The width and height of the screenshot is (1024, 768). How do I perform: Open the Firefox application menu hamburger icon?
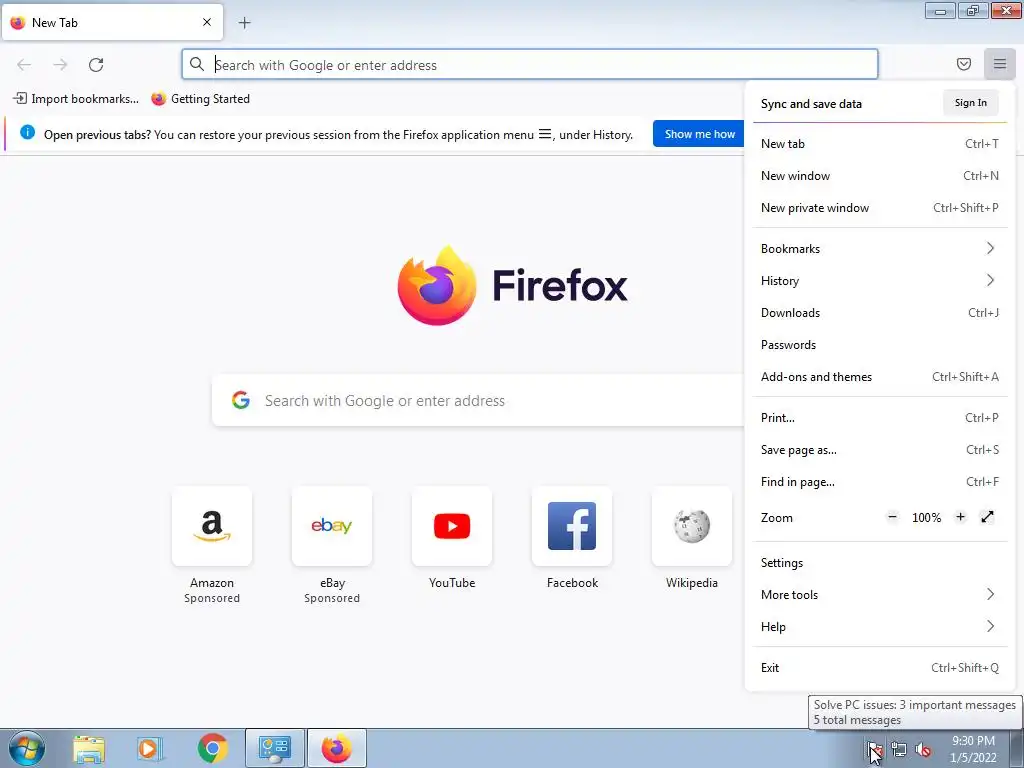999,64
